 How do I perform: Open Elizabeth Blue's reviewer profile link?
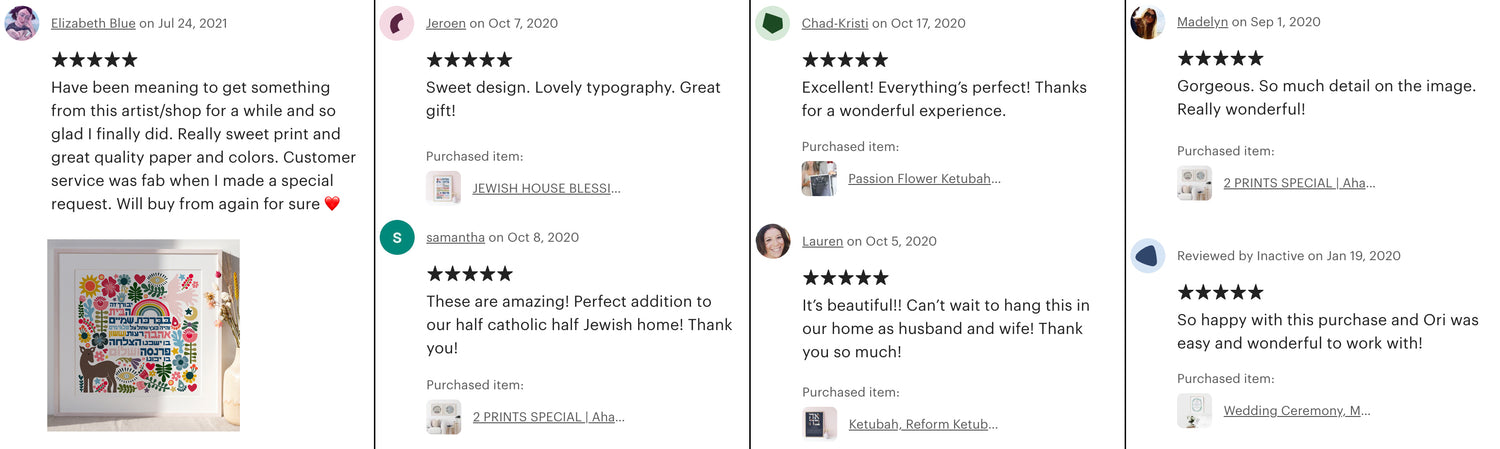coord(93,23)
